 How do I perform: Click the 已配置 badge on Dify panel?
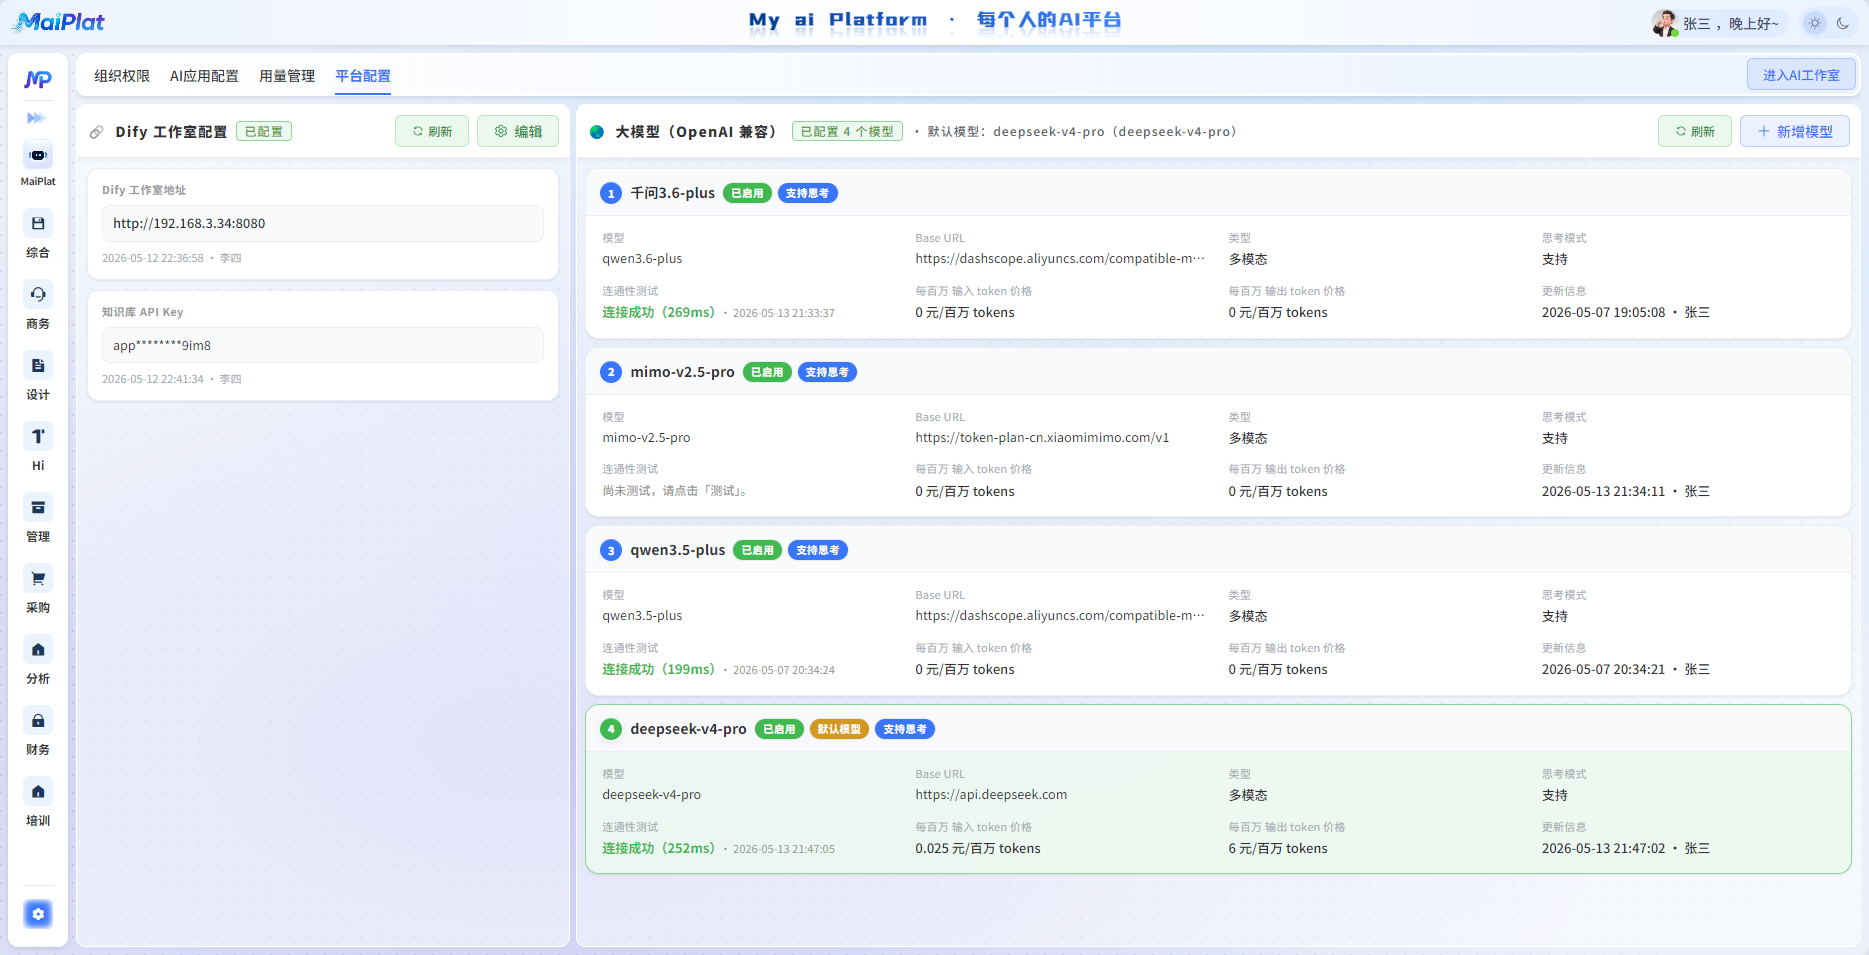click(264, 131)
